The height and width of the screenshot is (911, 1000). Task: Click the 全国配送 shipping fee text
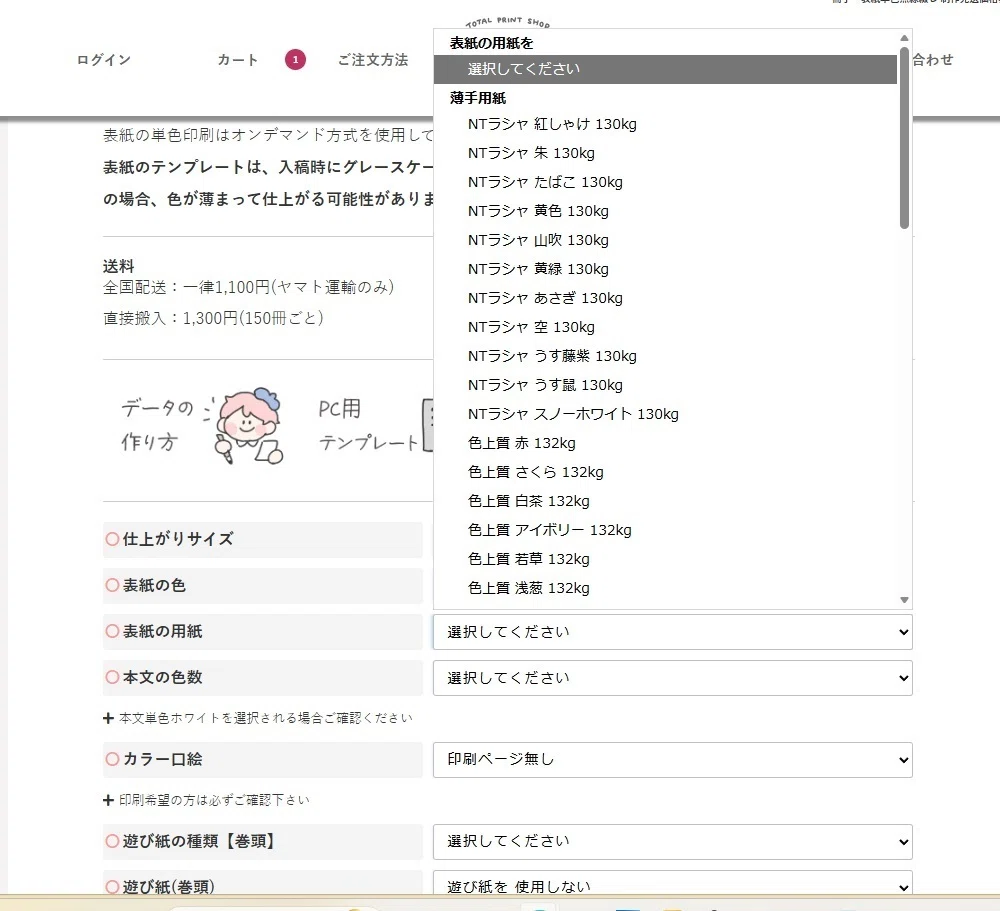248,288
